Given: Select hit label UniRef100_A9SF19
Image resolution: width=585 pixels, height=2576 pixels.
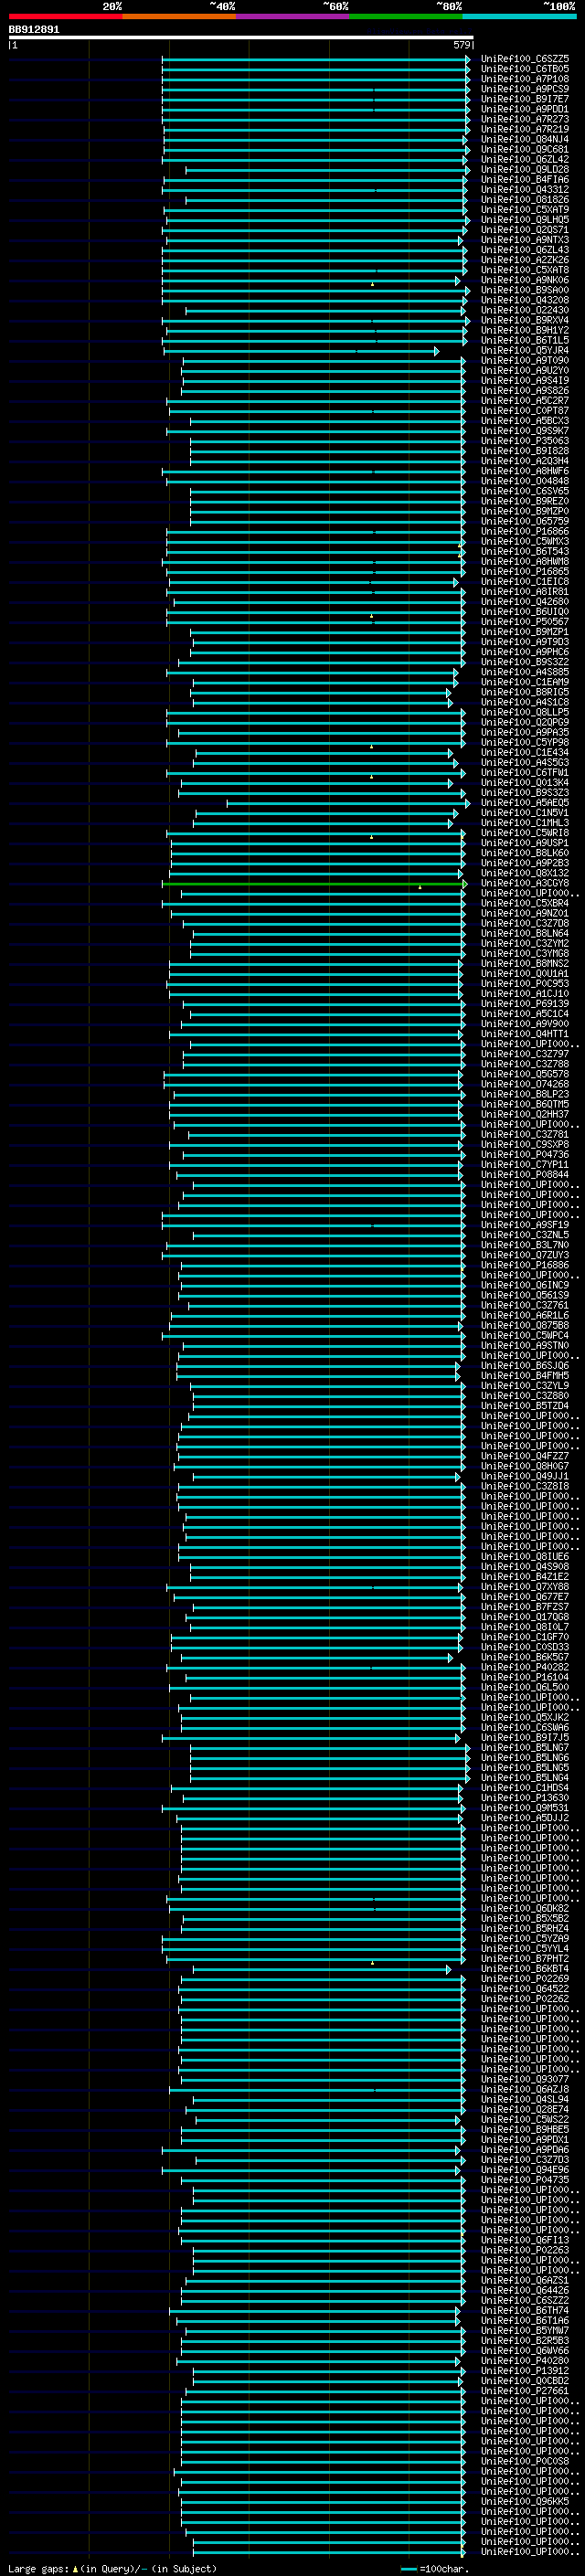Looking at the screenshot, I should (525, 1225).
